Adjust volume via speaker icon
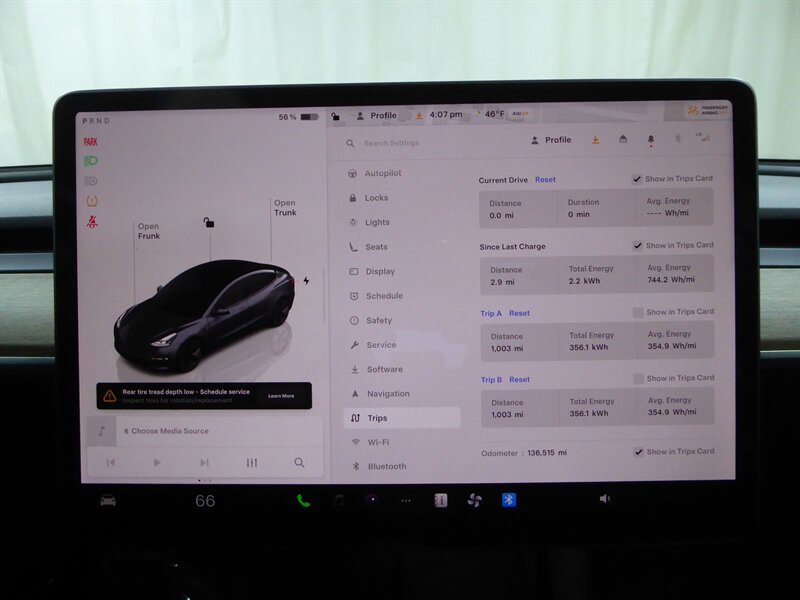Image resolution: width=800 pixels, height=600 pixels. pos(605,498)
